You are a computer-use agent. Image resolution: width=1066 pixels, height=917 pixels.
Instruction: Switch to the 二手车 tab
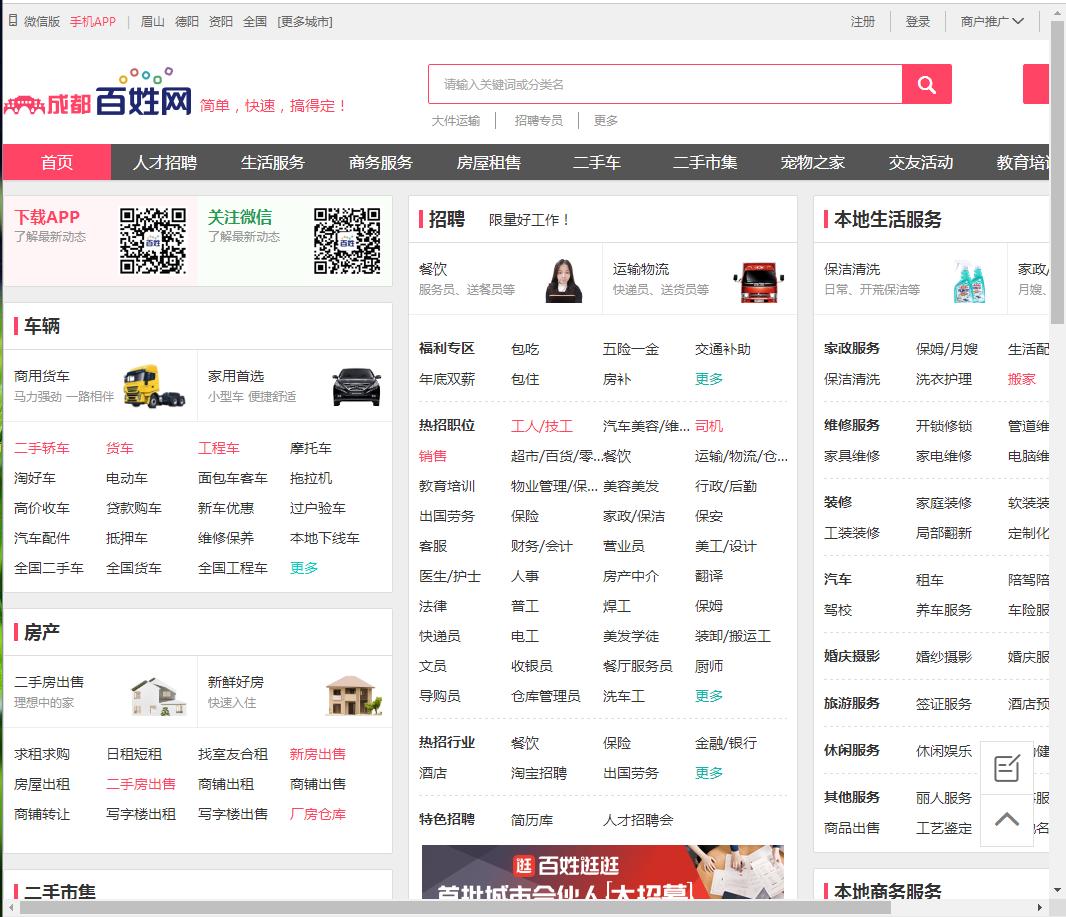(x=597, y=162)
